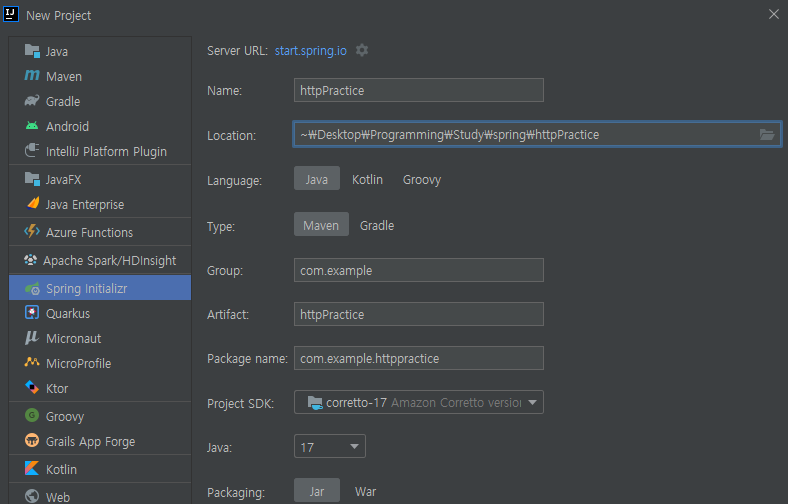The width and height of the screenshot is (788, 504).
Task: Select Micronaut generator in sidebar
Action: (x=100, y=338)
